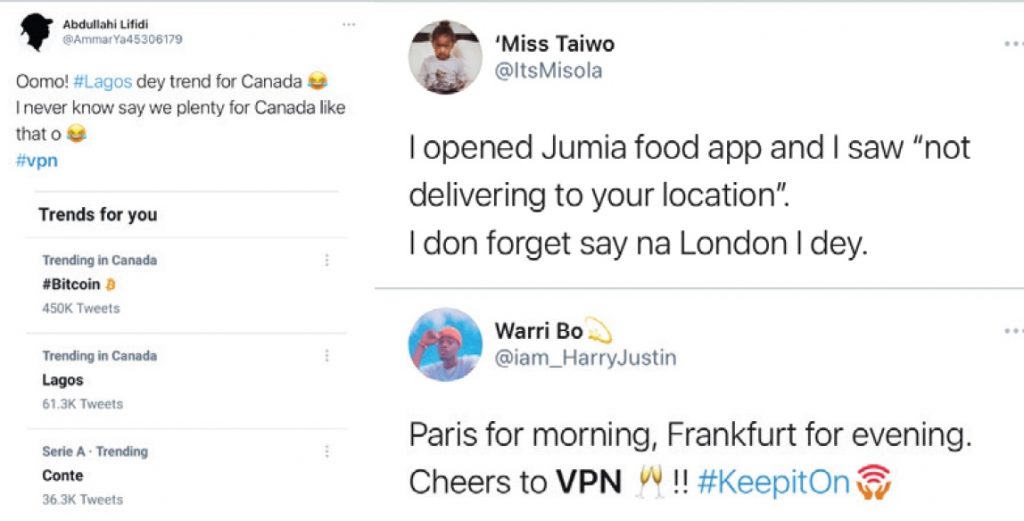The image size is (1024, 521).
Task: Select the Lagos trending item
Action: [186, 380]
